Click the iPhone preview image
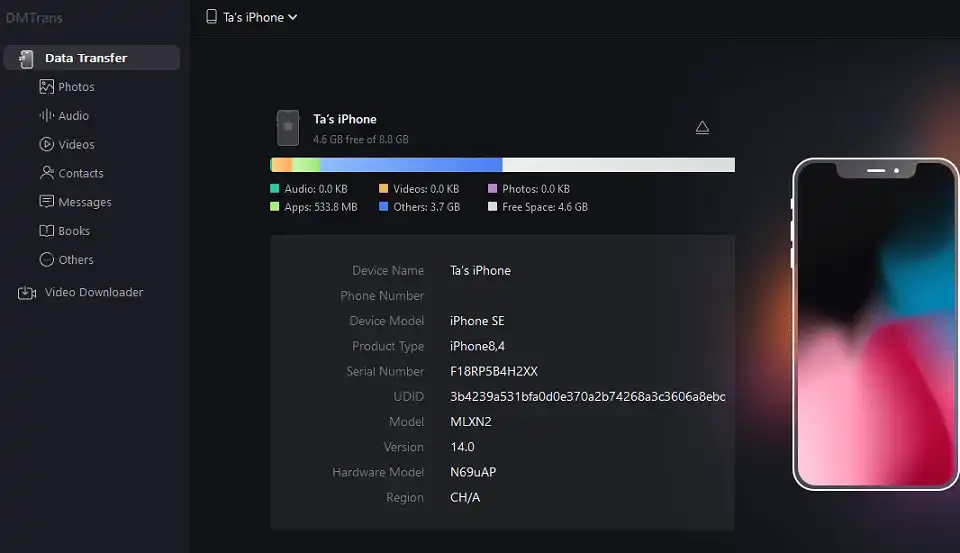 pos(875,325)
